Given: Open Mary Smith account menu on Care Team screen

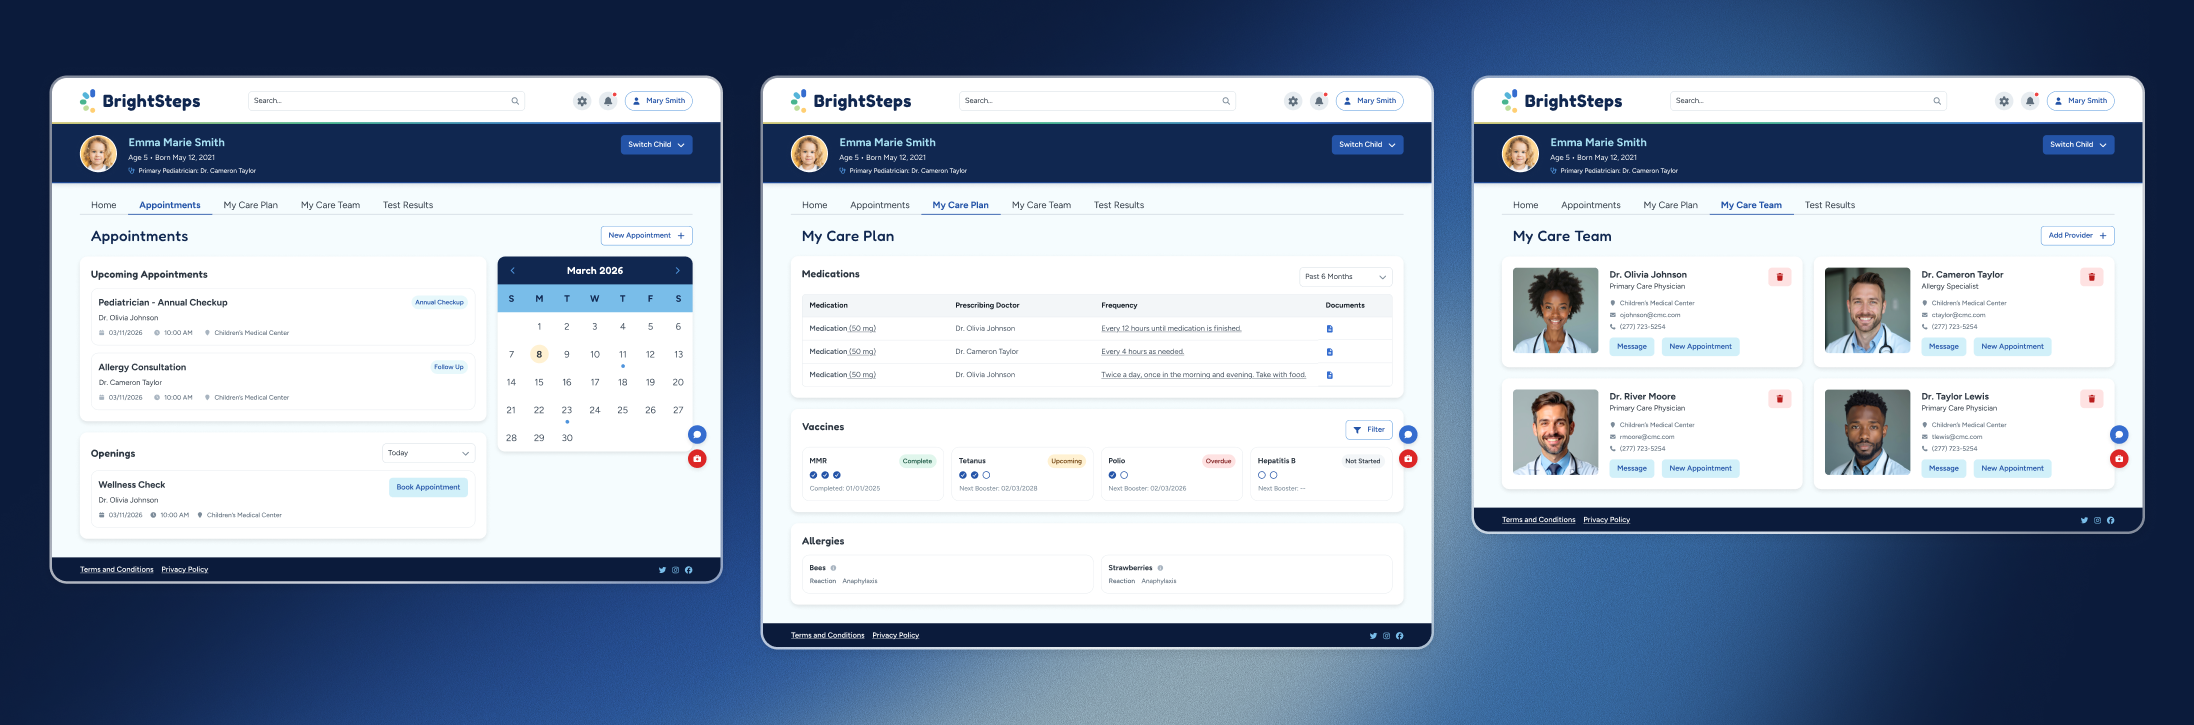Looking at the screenshot, I should tap(2081, 101).
